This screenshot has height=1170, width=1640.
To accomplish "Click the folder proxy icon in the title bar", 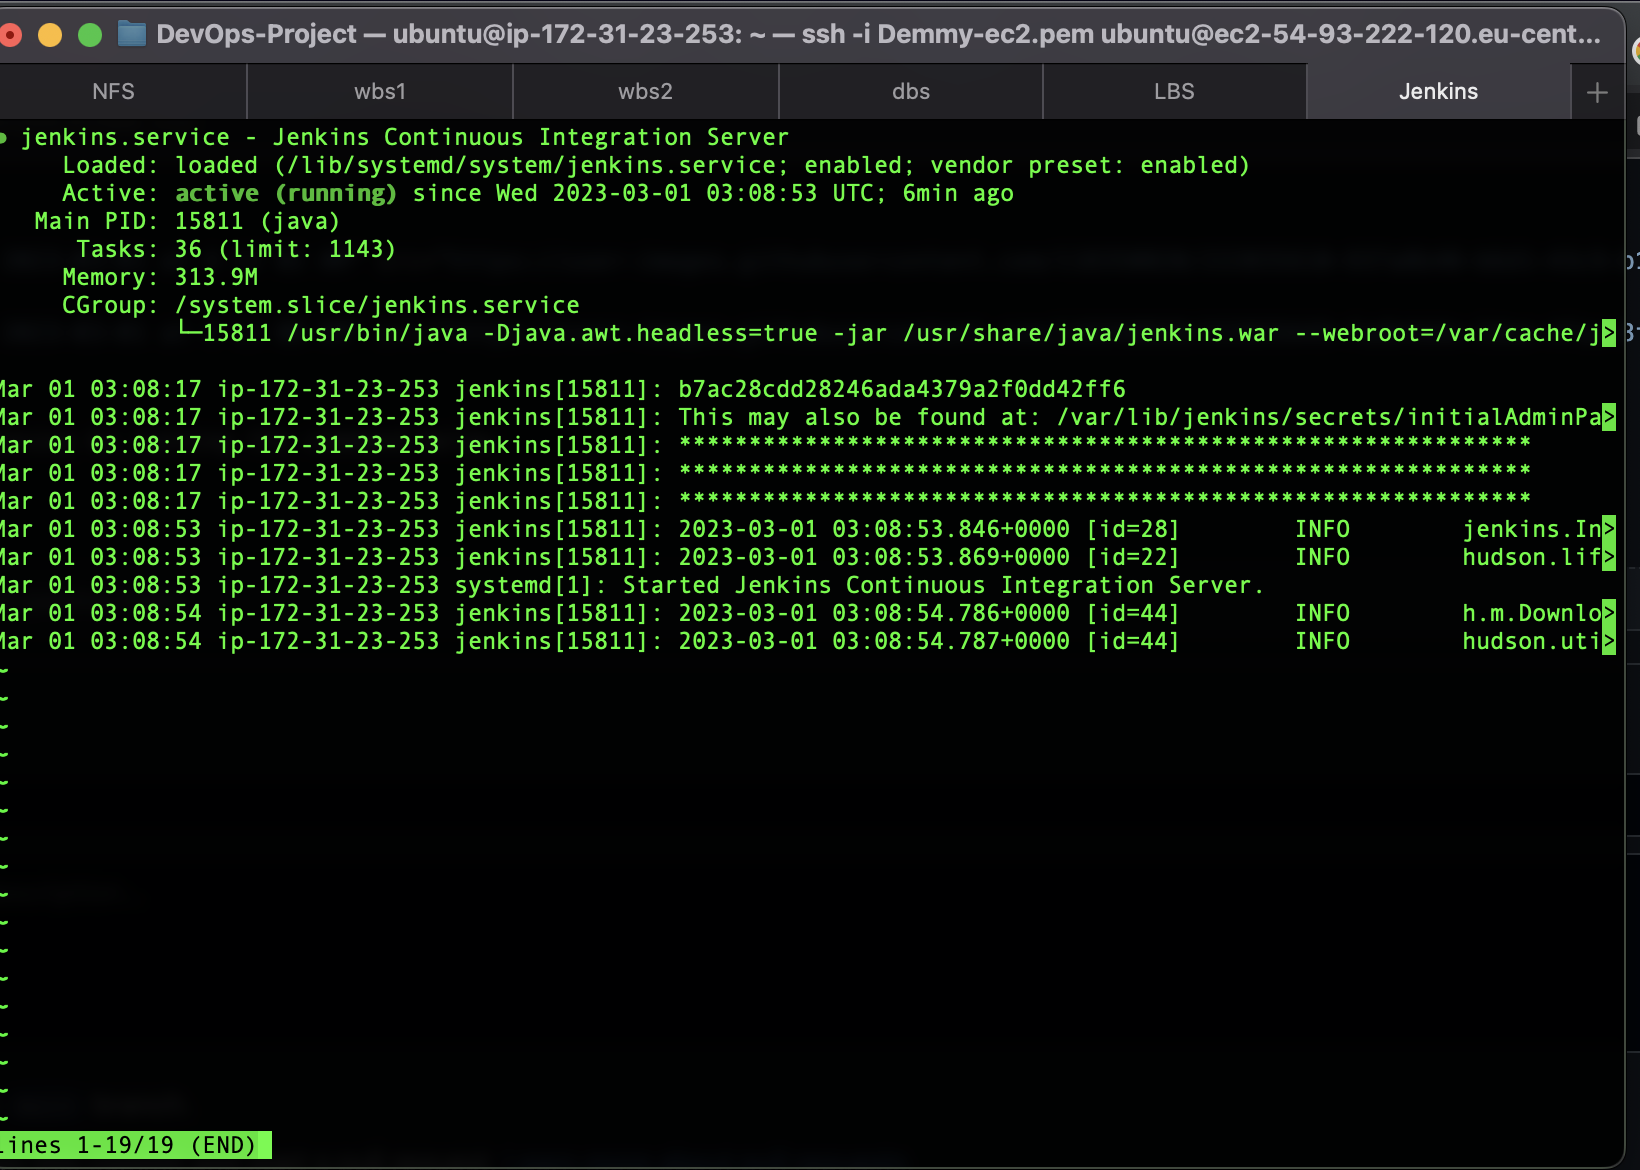I will pyautogui.click(x=129, y=33).
